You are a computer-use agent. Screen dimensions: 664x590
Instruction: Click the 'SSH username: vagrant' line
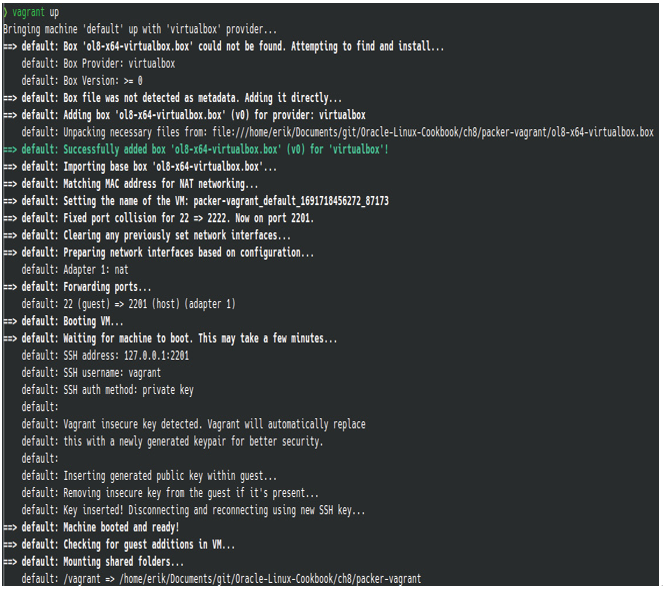click(x=91, y=373)
